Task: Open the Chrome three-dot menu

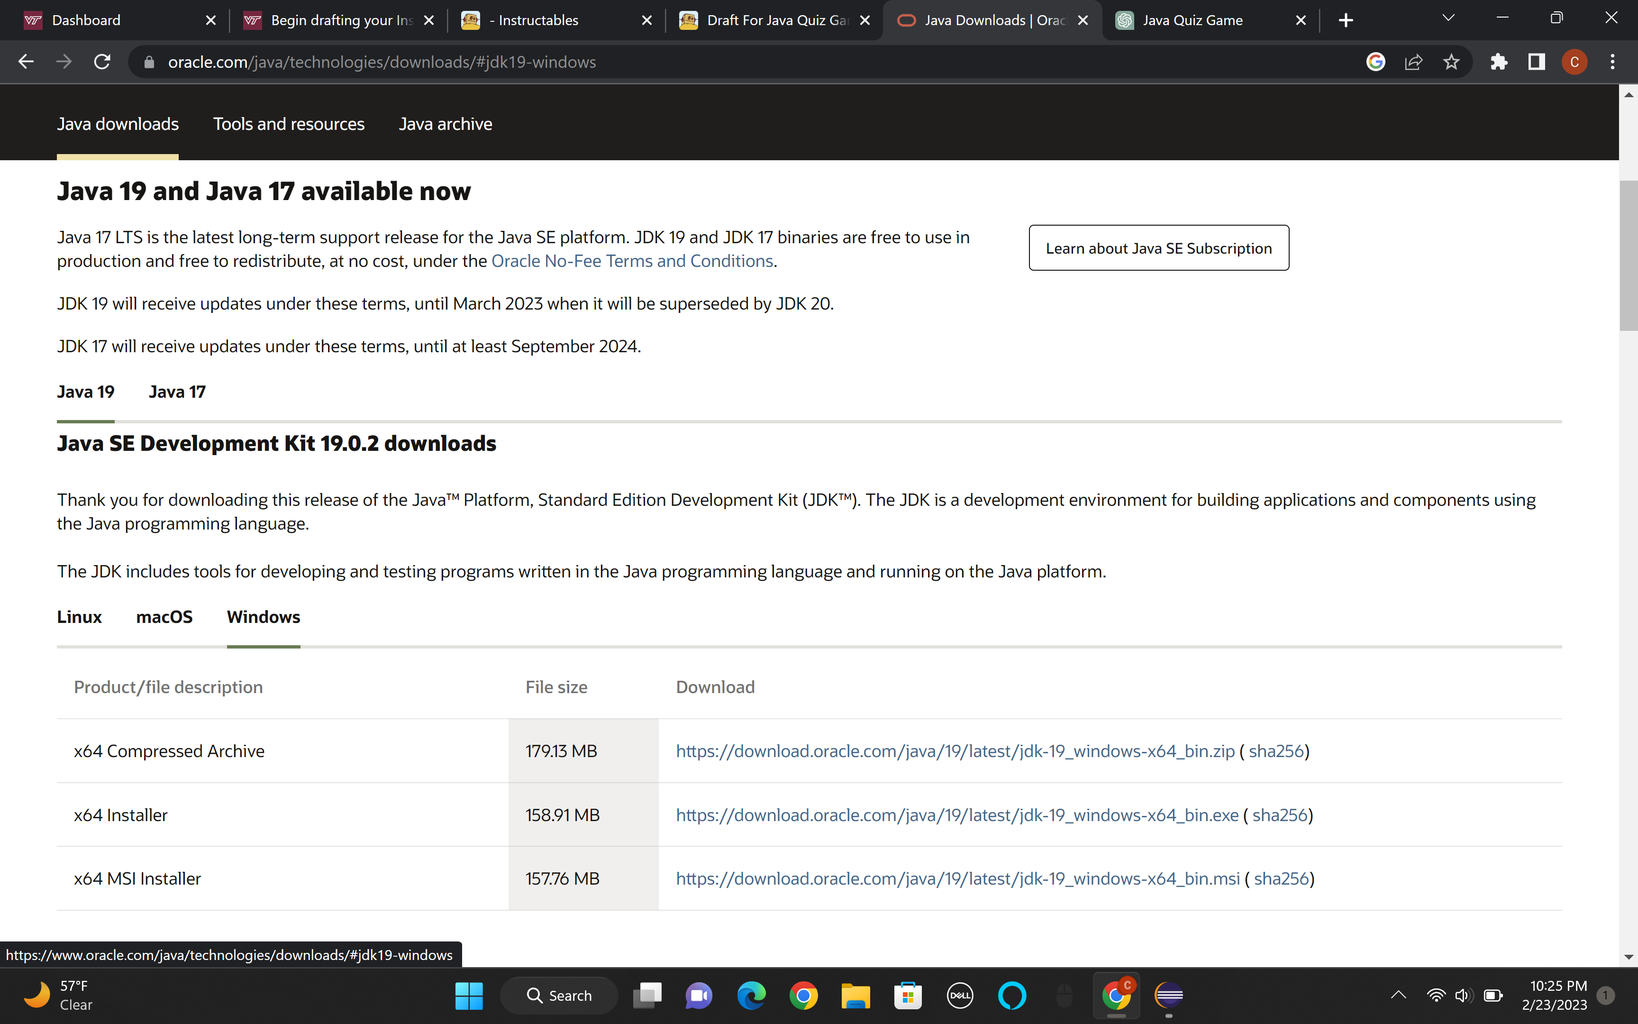Action: tap(1613, 62)
